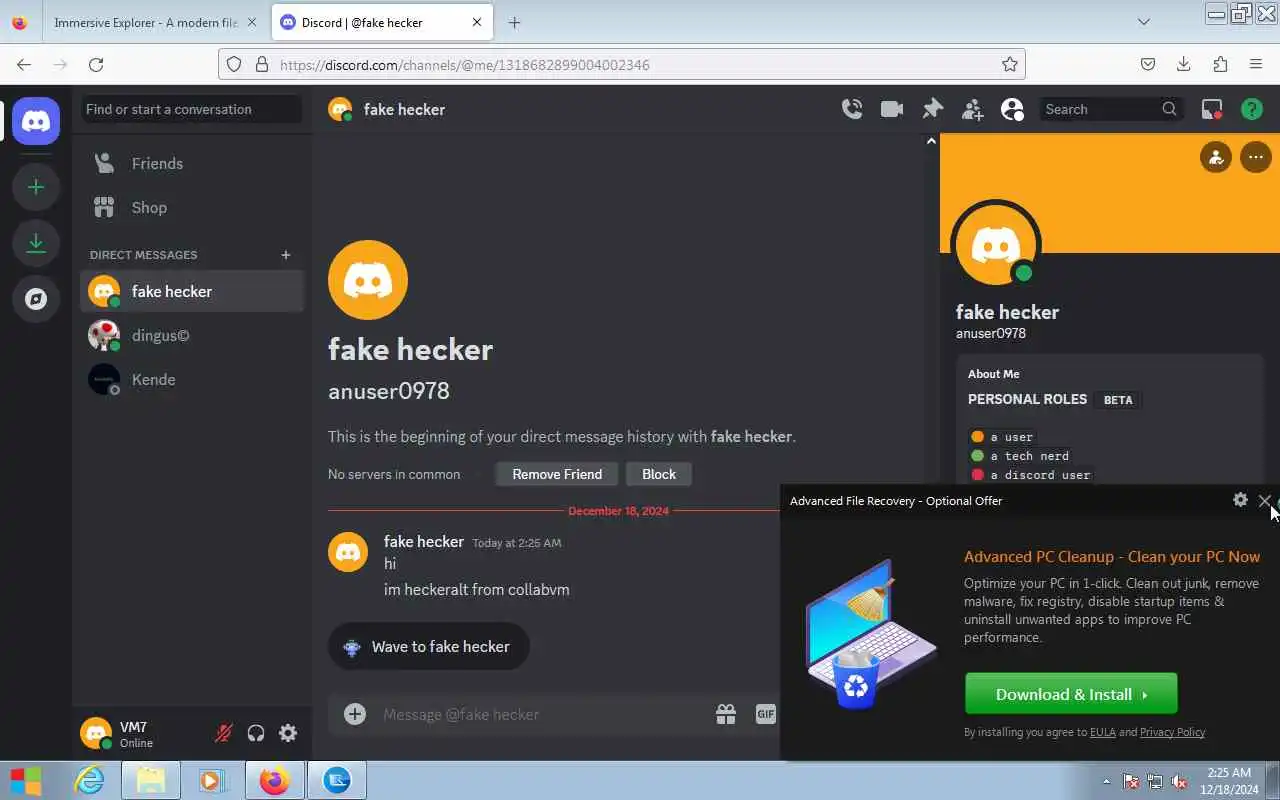Click fake hecker name in message
Image resolution: width=1280 pixels, height=800 pixels.
click(424, 541)
